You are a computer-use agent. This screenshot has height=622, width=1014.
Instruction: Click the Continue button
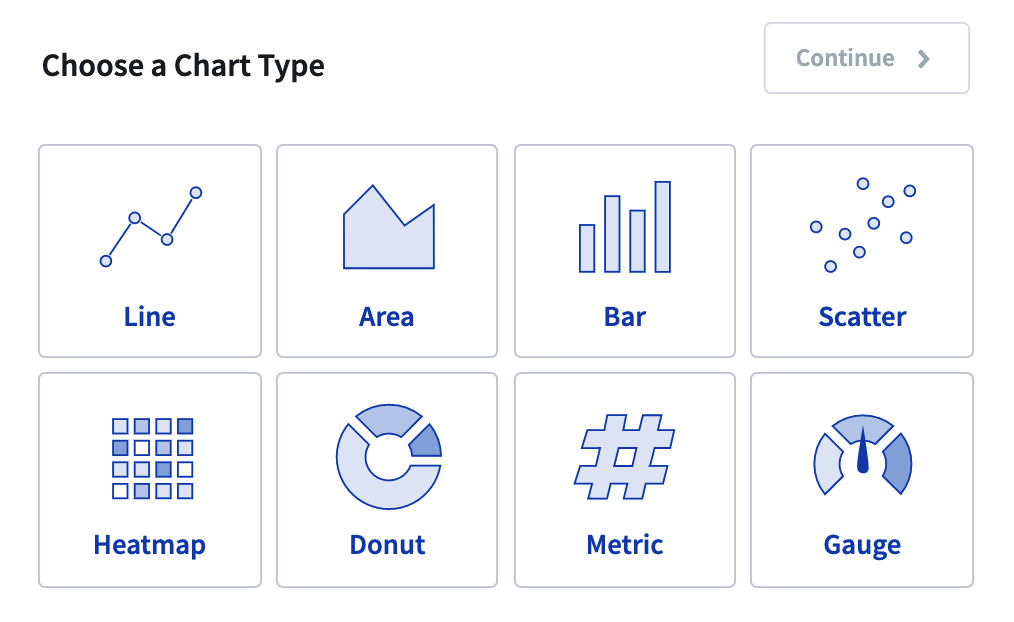(x=866, y=58)
